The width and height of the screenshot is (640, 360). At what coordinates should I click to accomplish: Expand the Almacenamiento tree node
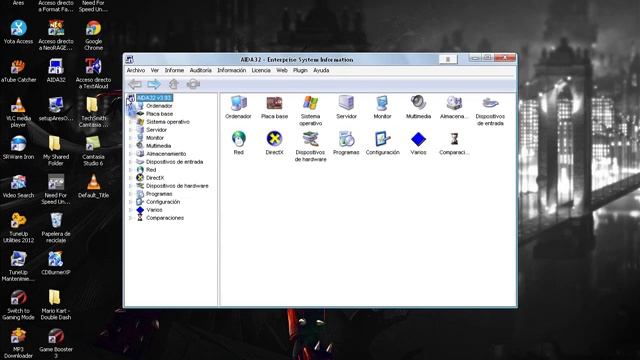click(131, 154)
